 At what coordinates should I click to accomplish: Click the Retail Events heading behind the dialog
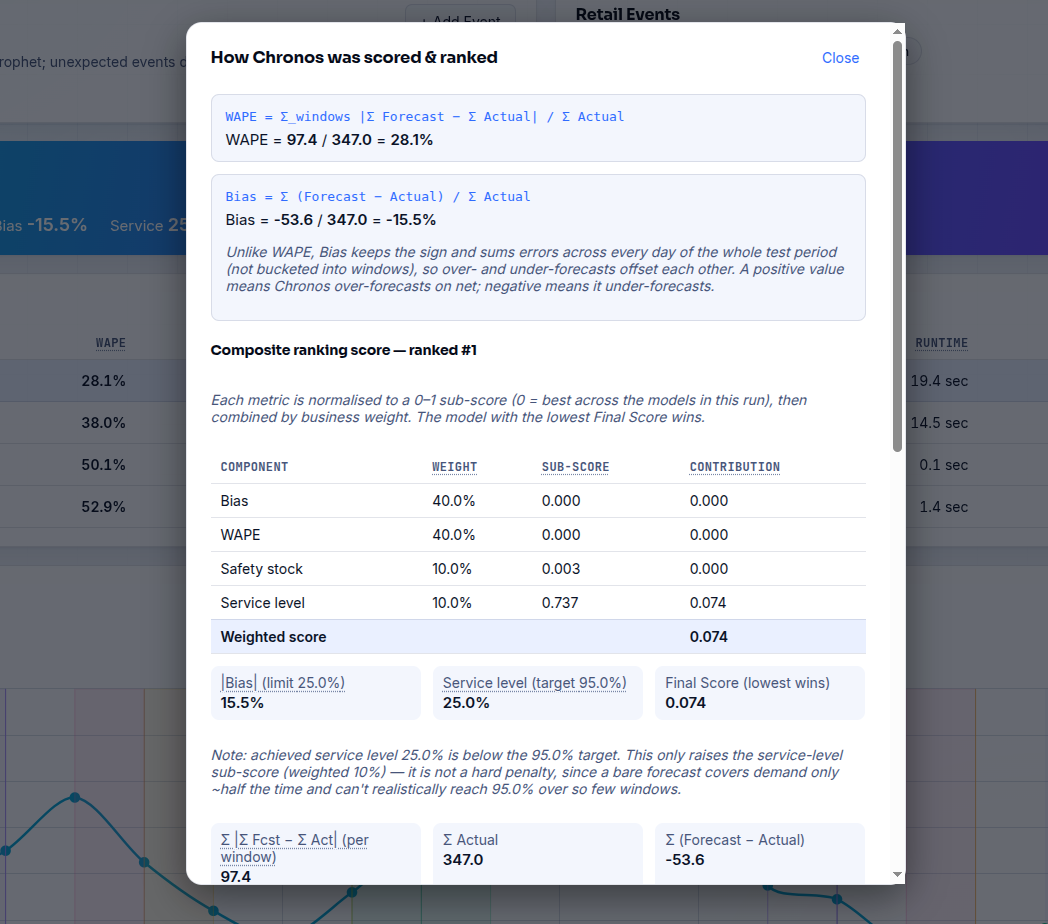[x=628, y=14]
